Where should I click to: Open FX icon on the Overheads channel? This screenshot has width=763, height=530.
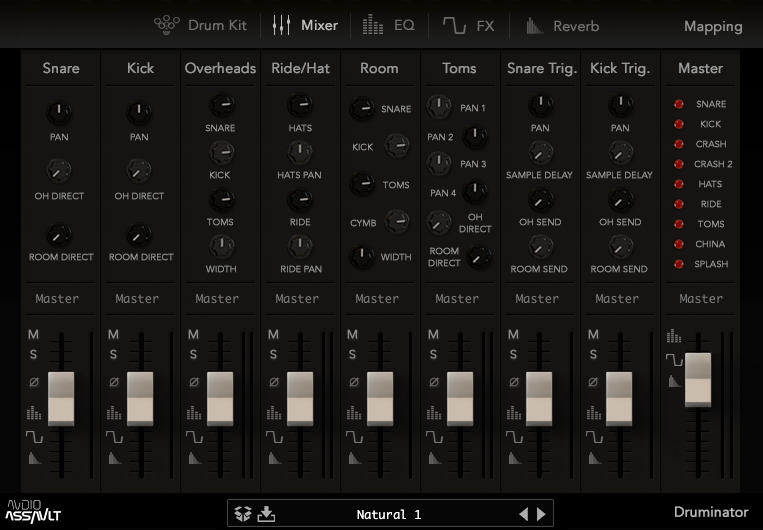point(194,437)
